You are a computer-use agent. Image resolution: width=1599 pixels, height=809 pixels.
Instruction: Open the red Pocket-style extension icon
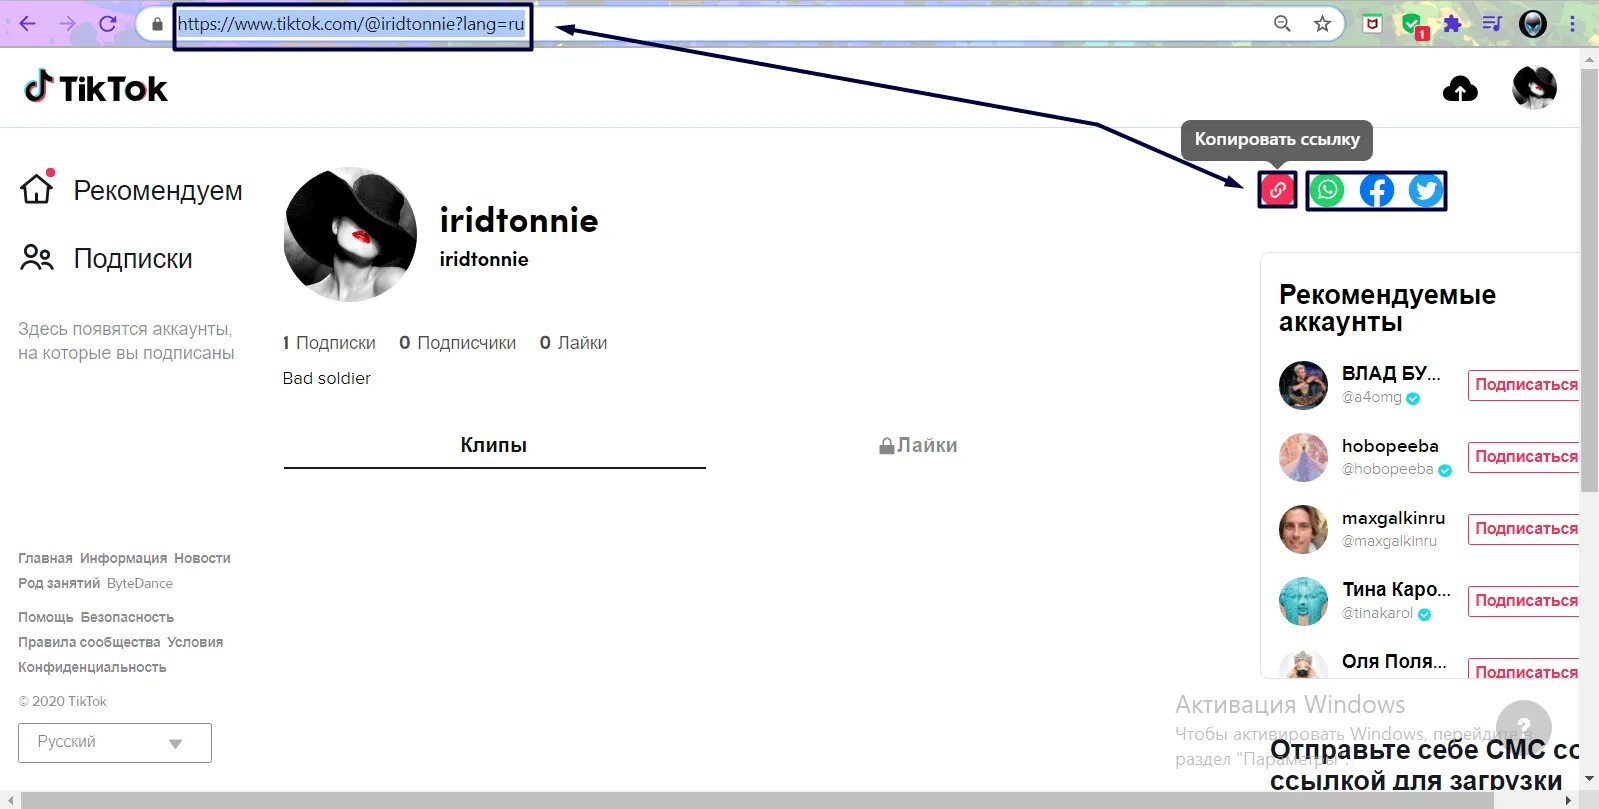coord(1373,24)
